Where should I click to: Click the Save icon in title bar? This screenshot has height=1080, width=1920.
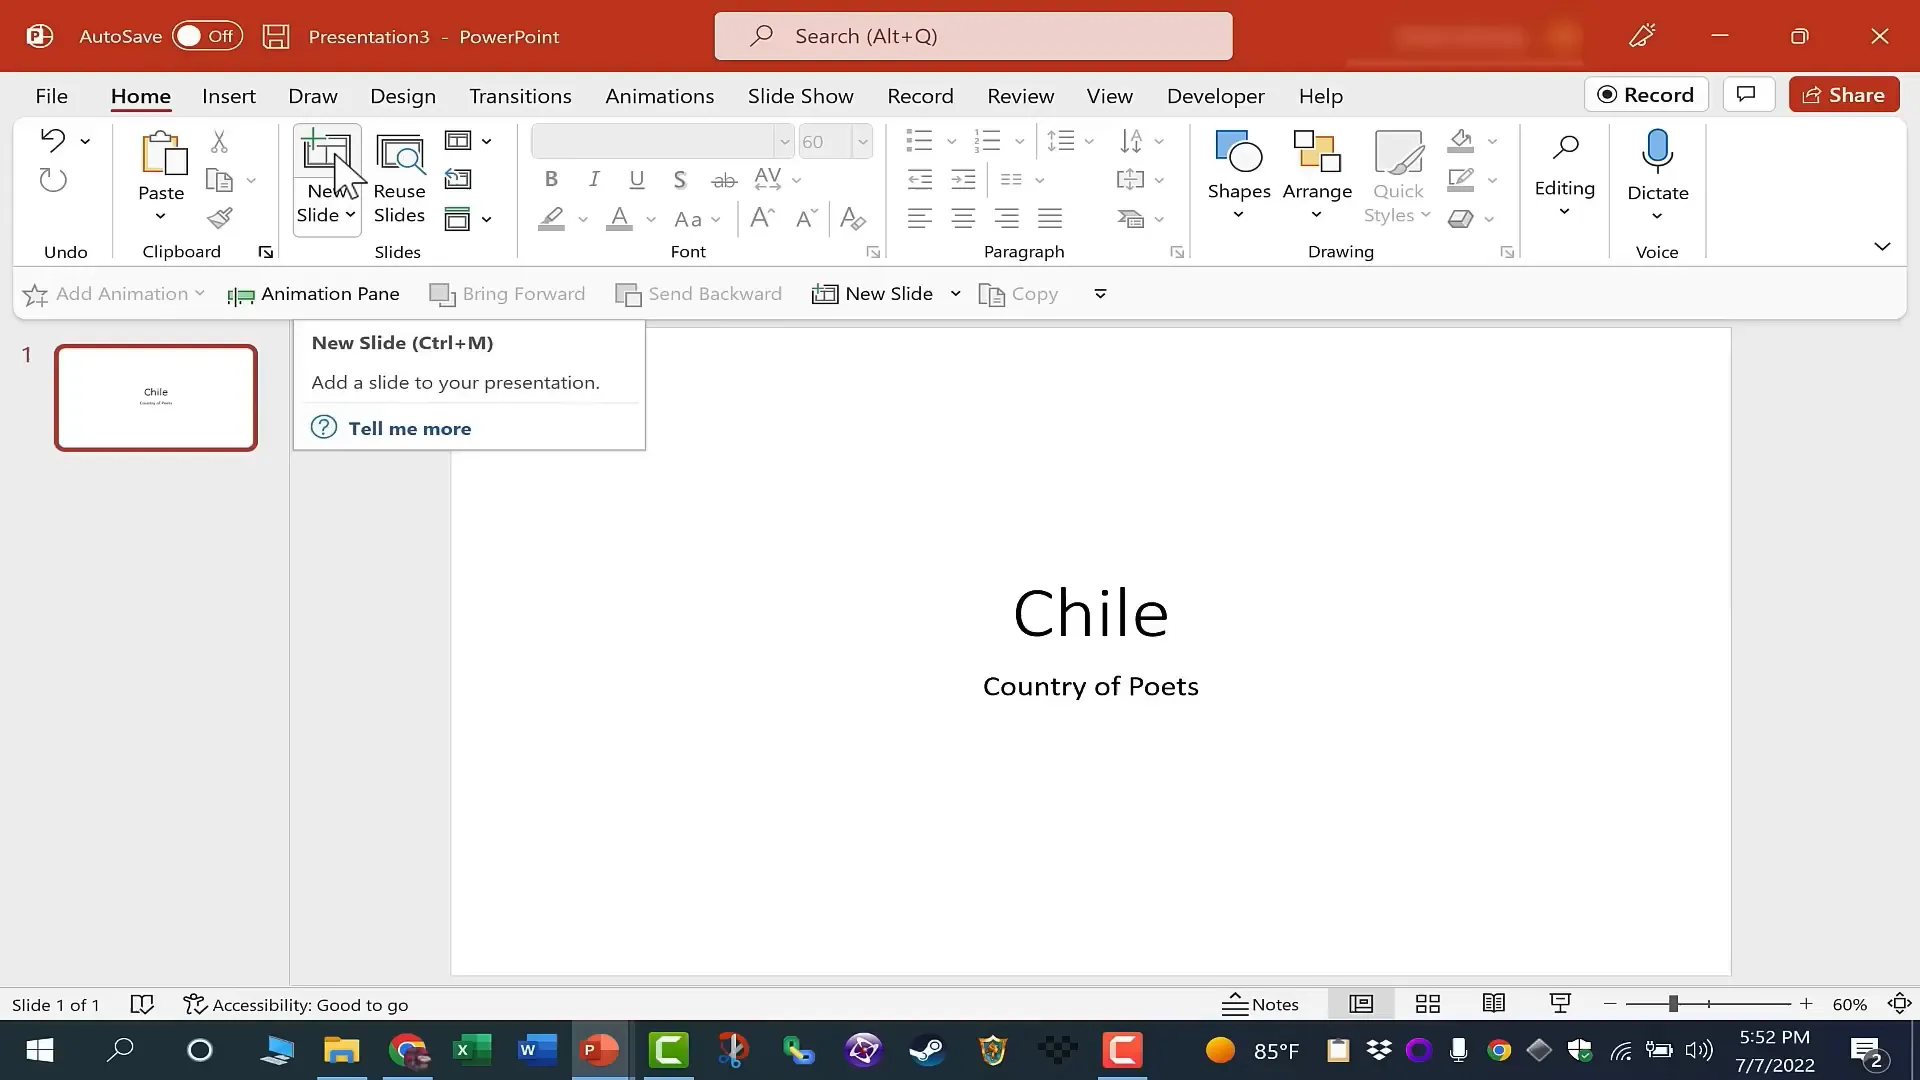coord(276,37)
